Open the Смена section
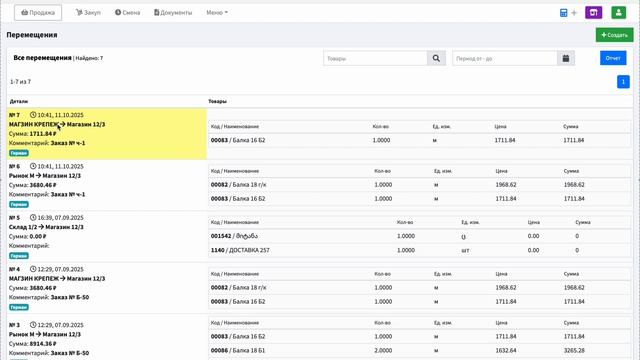This screenshot has width=640, height=360. [x=127, y=13]
